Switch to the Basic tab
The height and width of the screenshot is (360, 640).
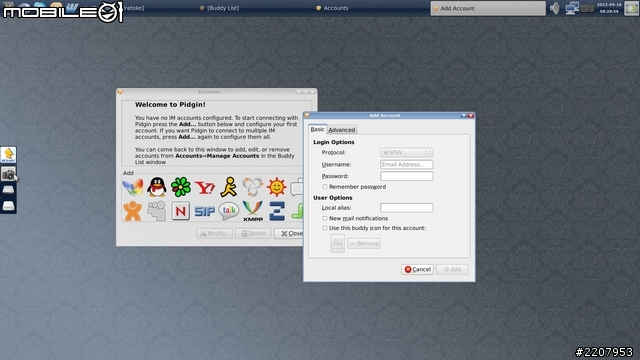coord(317,129)
